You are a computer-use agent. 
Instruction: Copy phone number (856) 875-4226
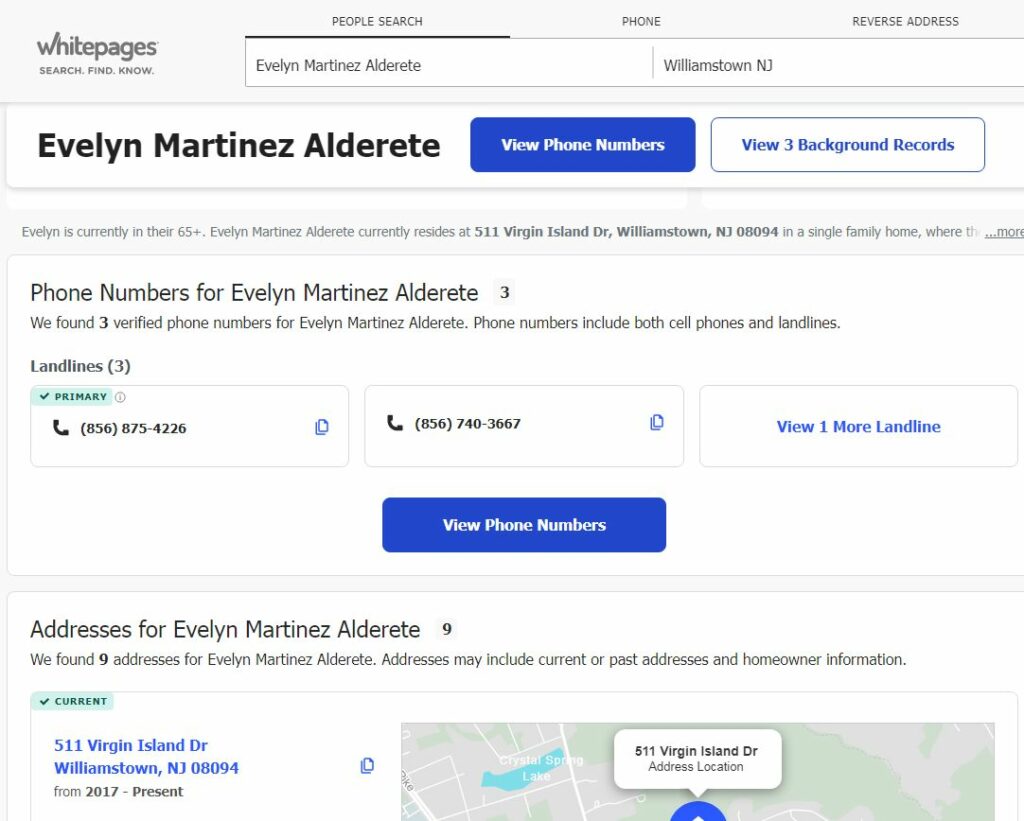tap(322, 427)
